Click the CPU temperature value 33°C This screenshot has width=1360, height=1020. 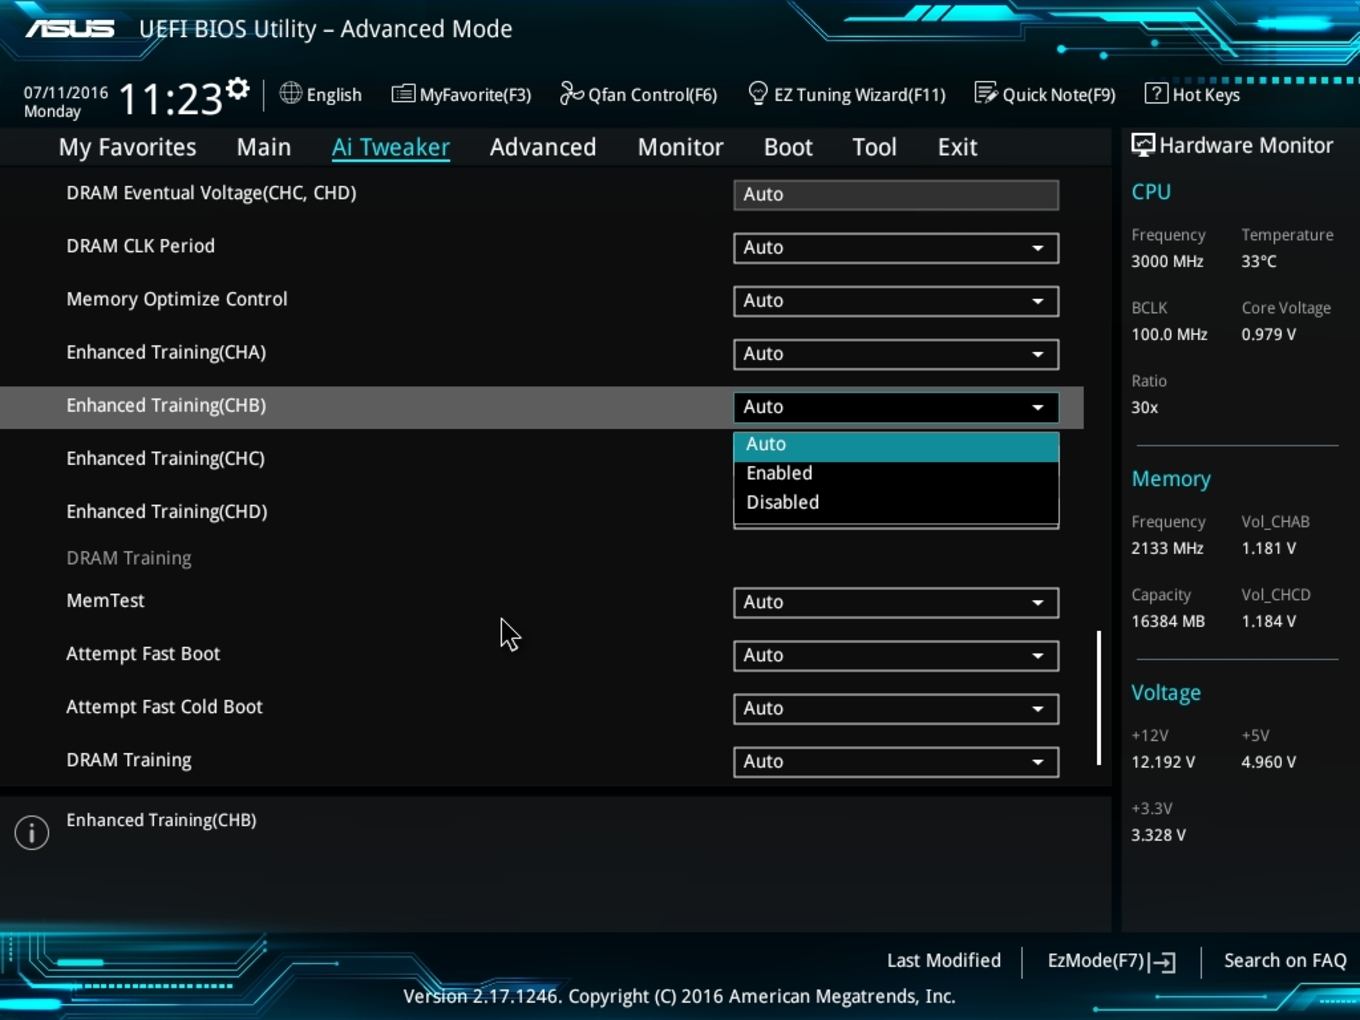pos(1259,261)
